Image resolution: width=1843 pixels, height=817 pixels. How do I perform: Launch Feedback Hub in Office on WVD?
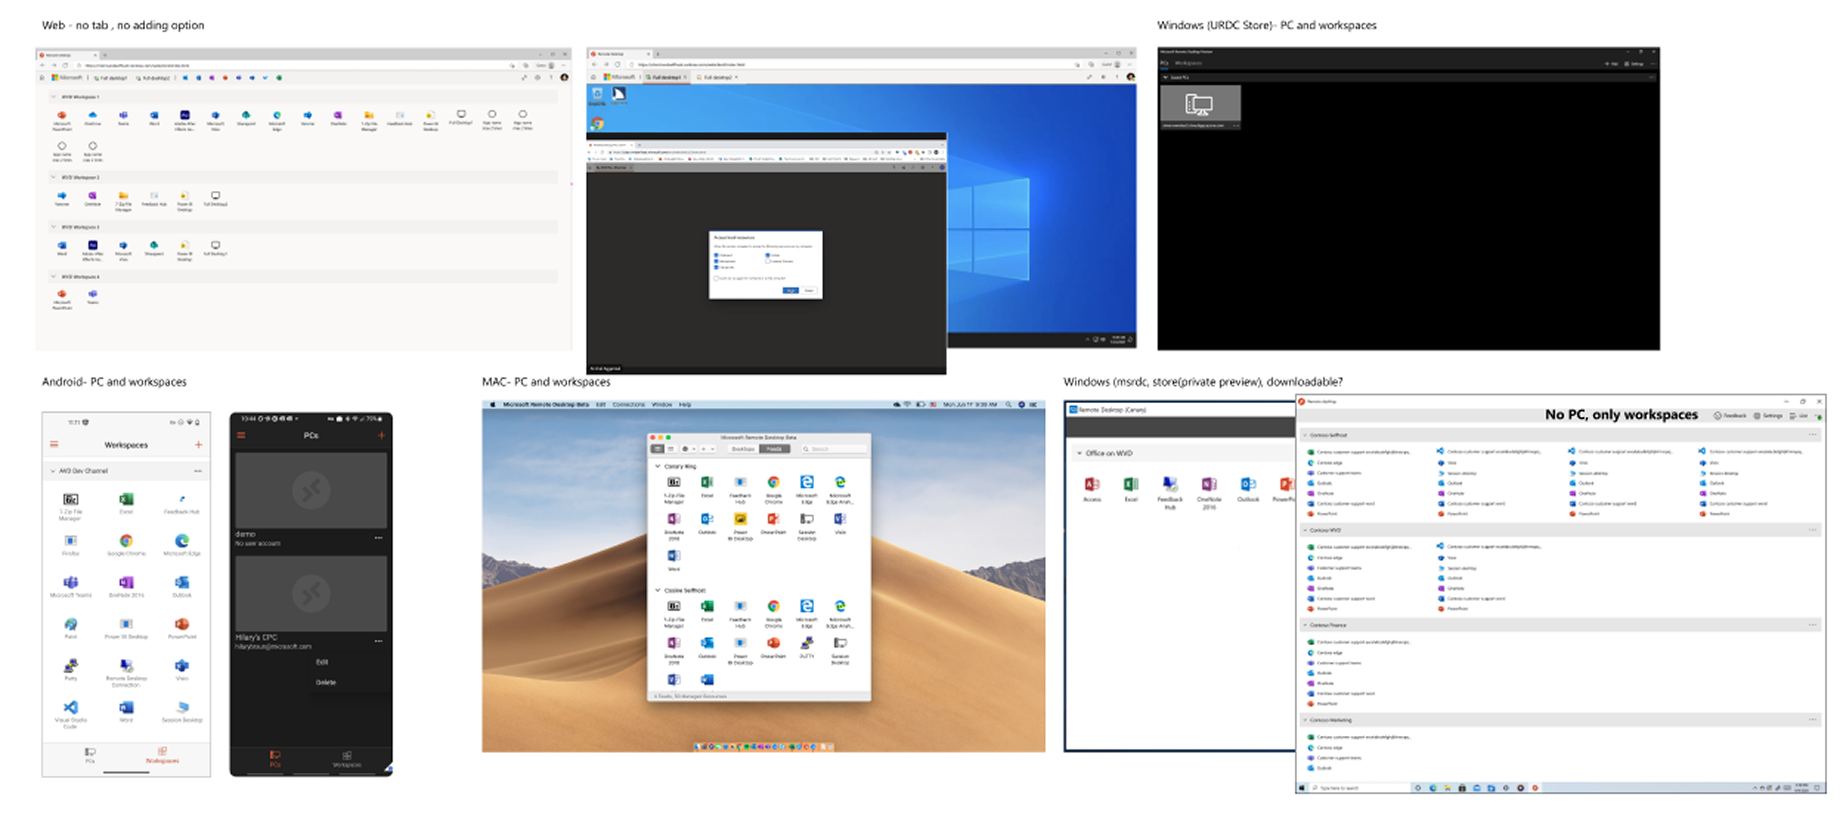pos(1170,492)
